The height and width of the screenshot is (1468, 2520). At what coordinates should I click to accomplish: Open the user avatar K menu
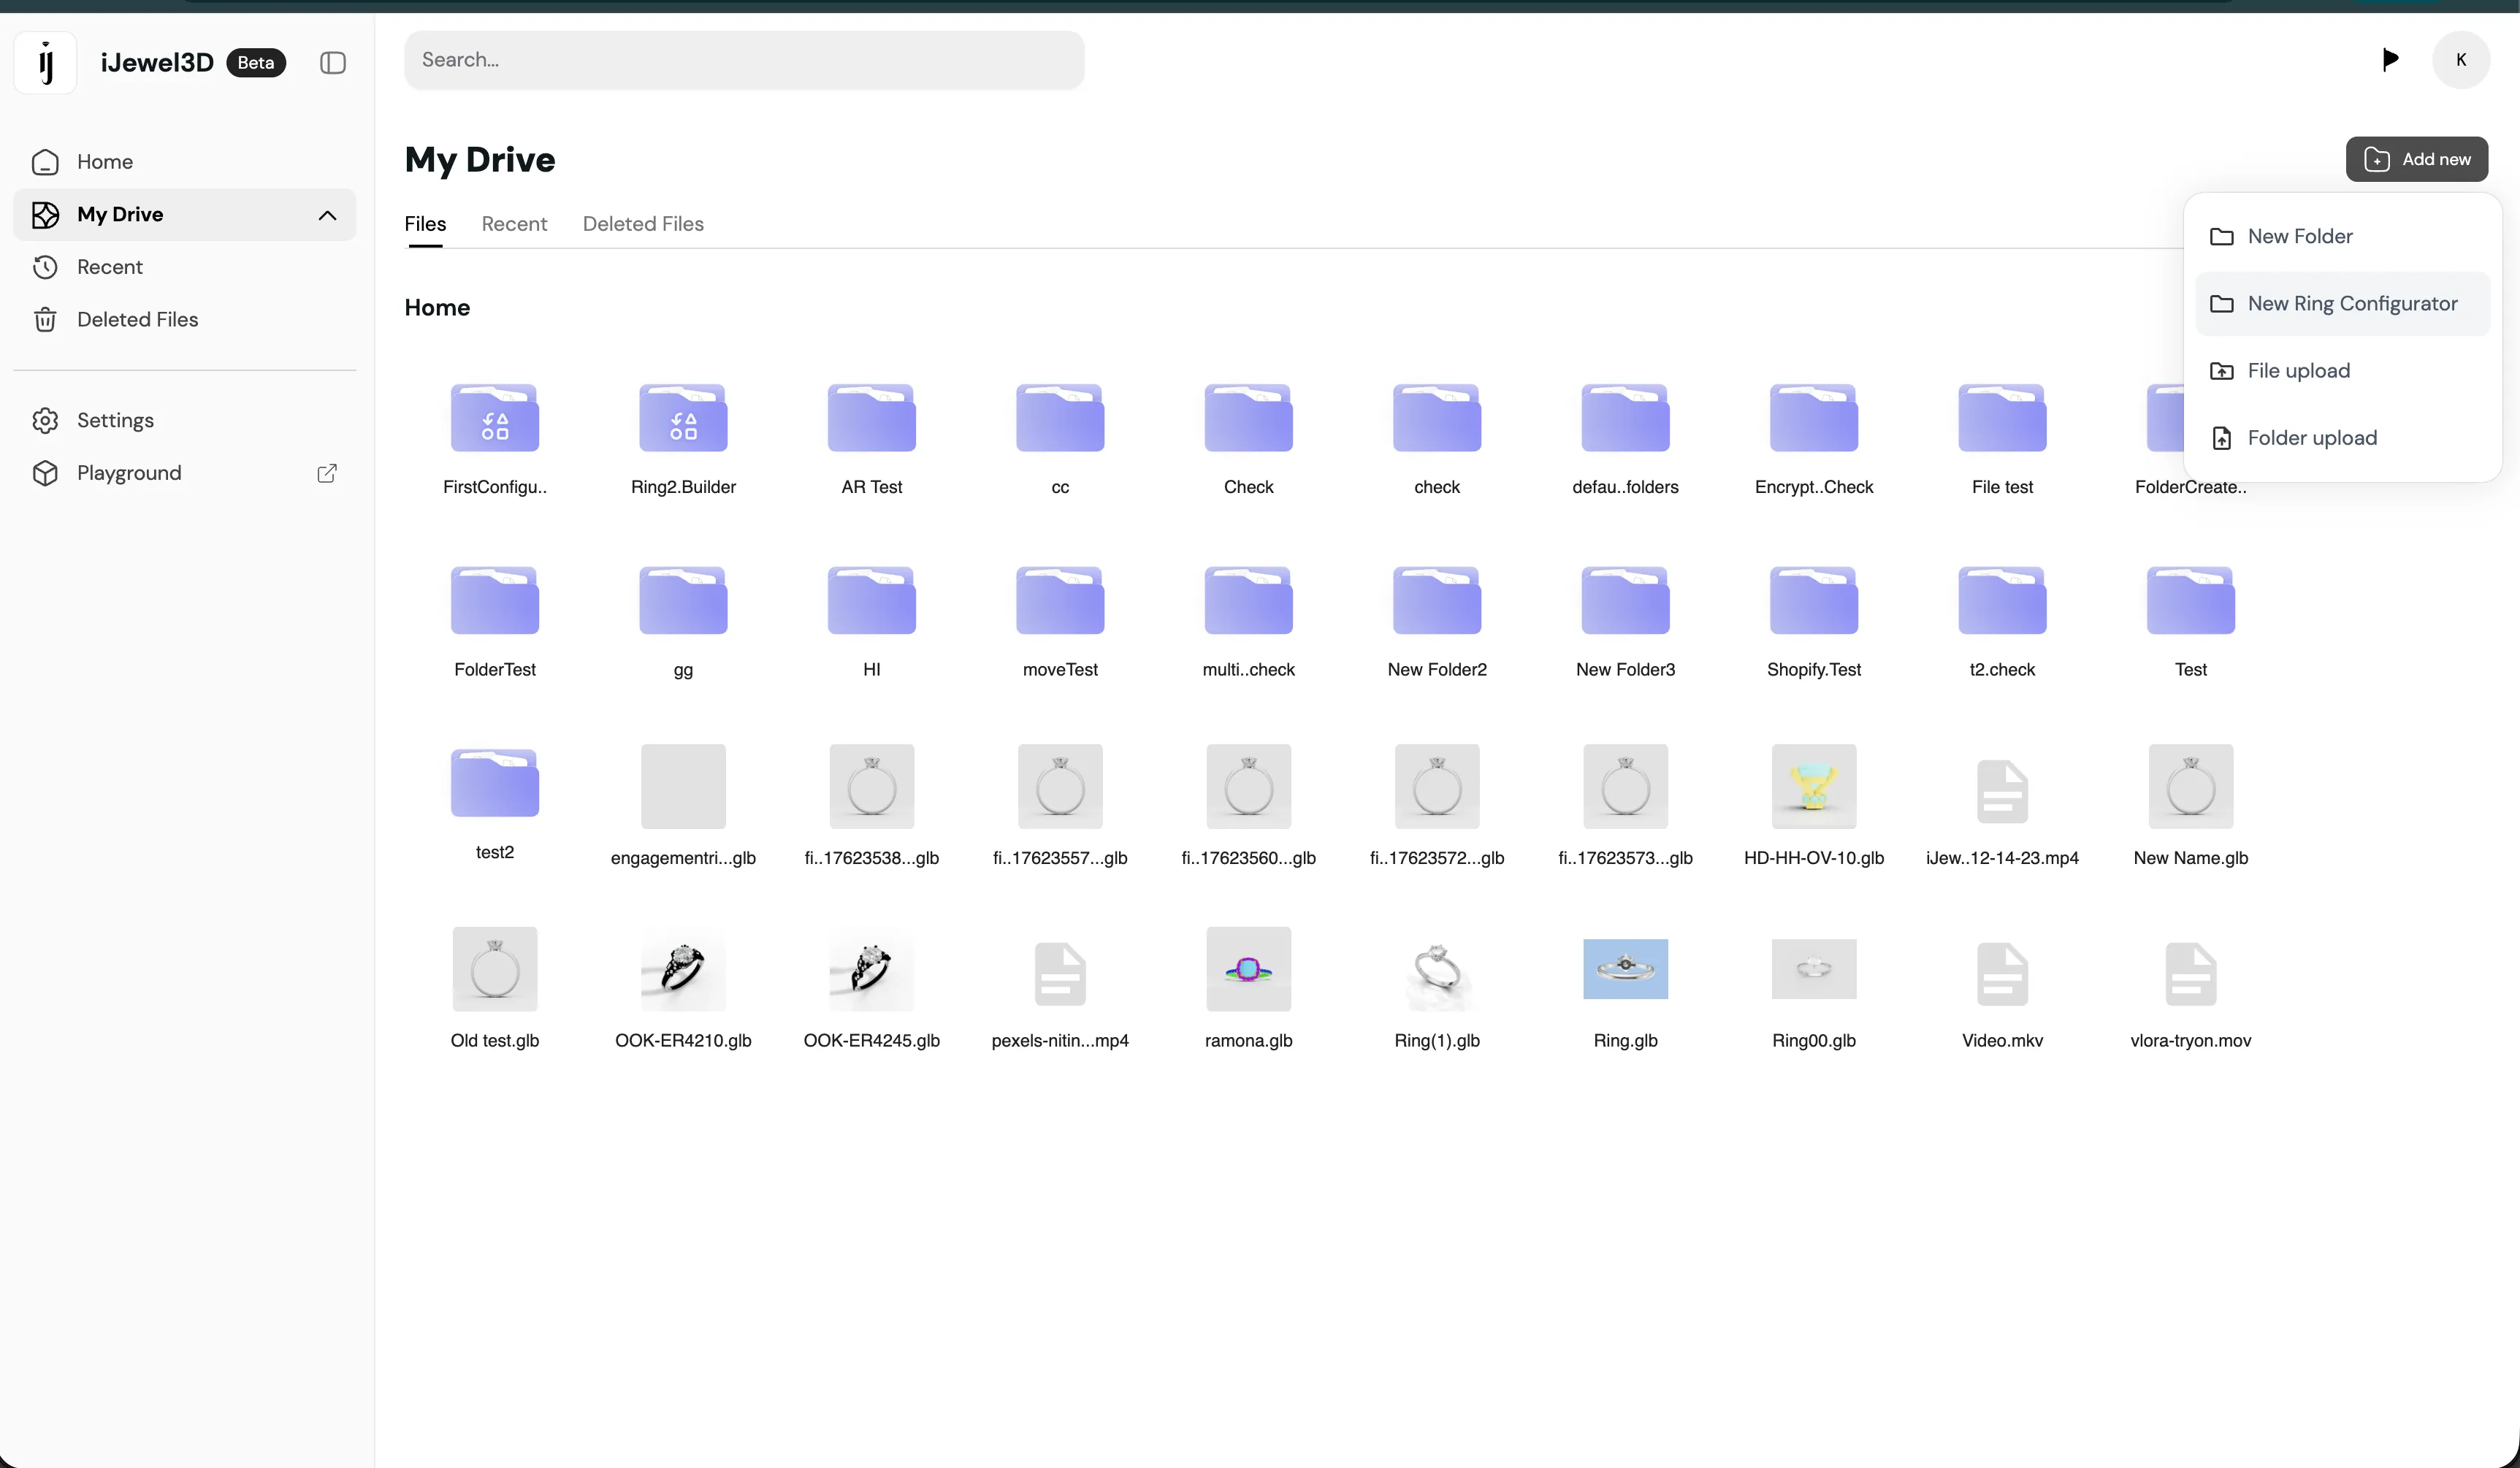pyautogui.click(x=2460, y=60)
